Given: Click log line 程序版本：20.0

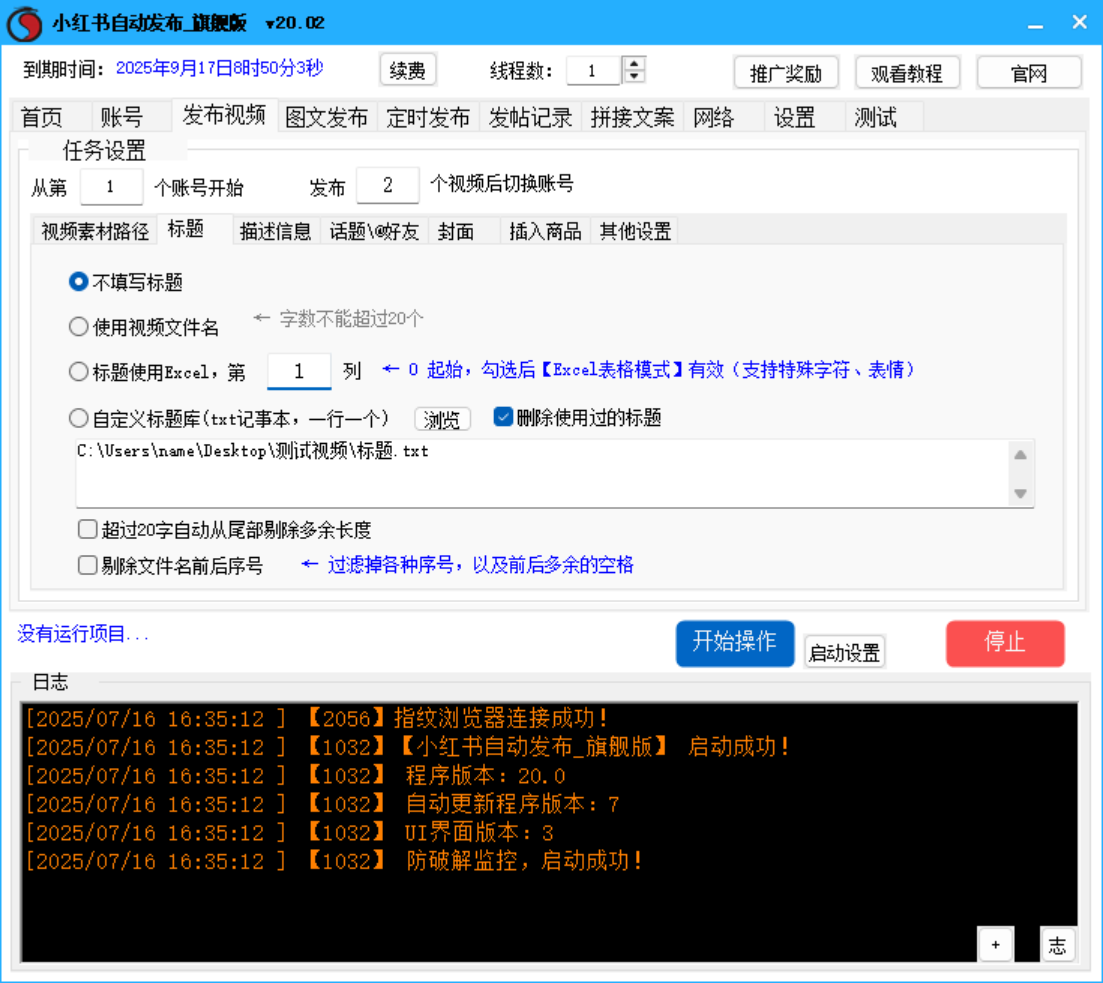Looking at the screenshot, I should pos(295,775).
